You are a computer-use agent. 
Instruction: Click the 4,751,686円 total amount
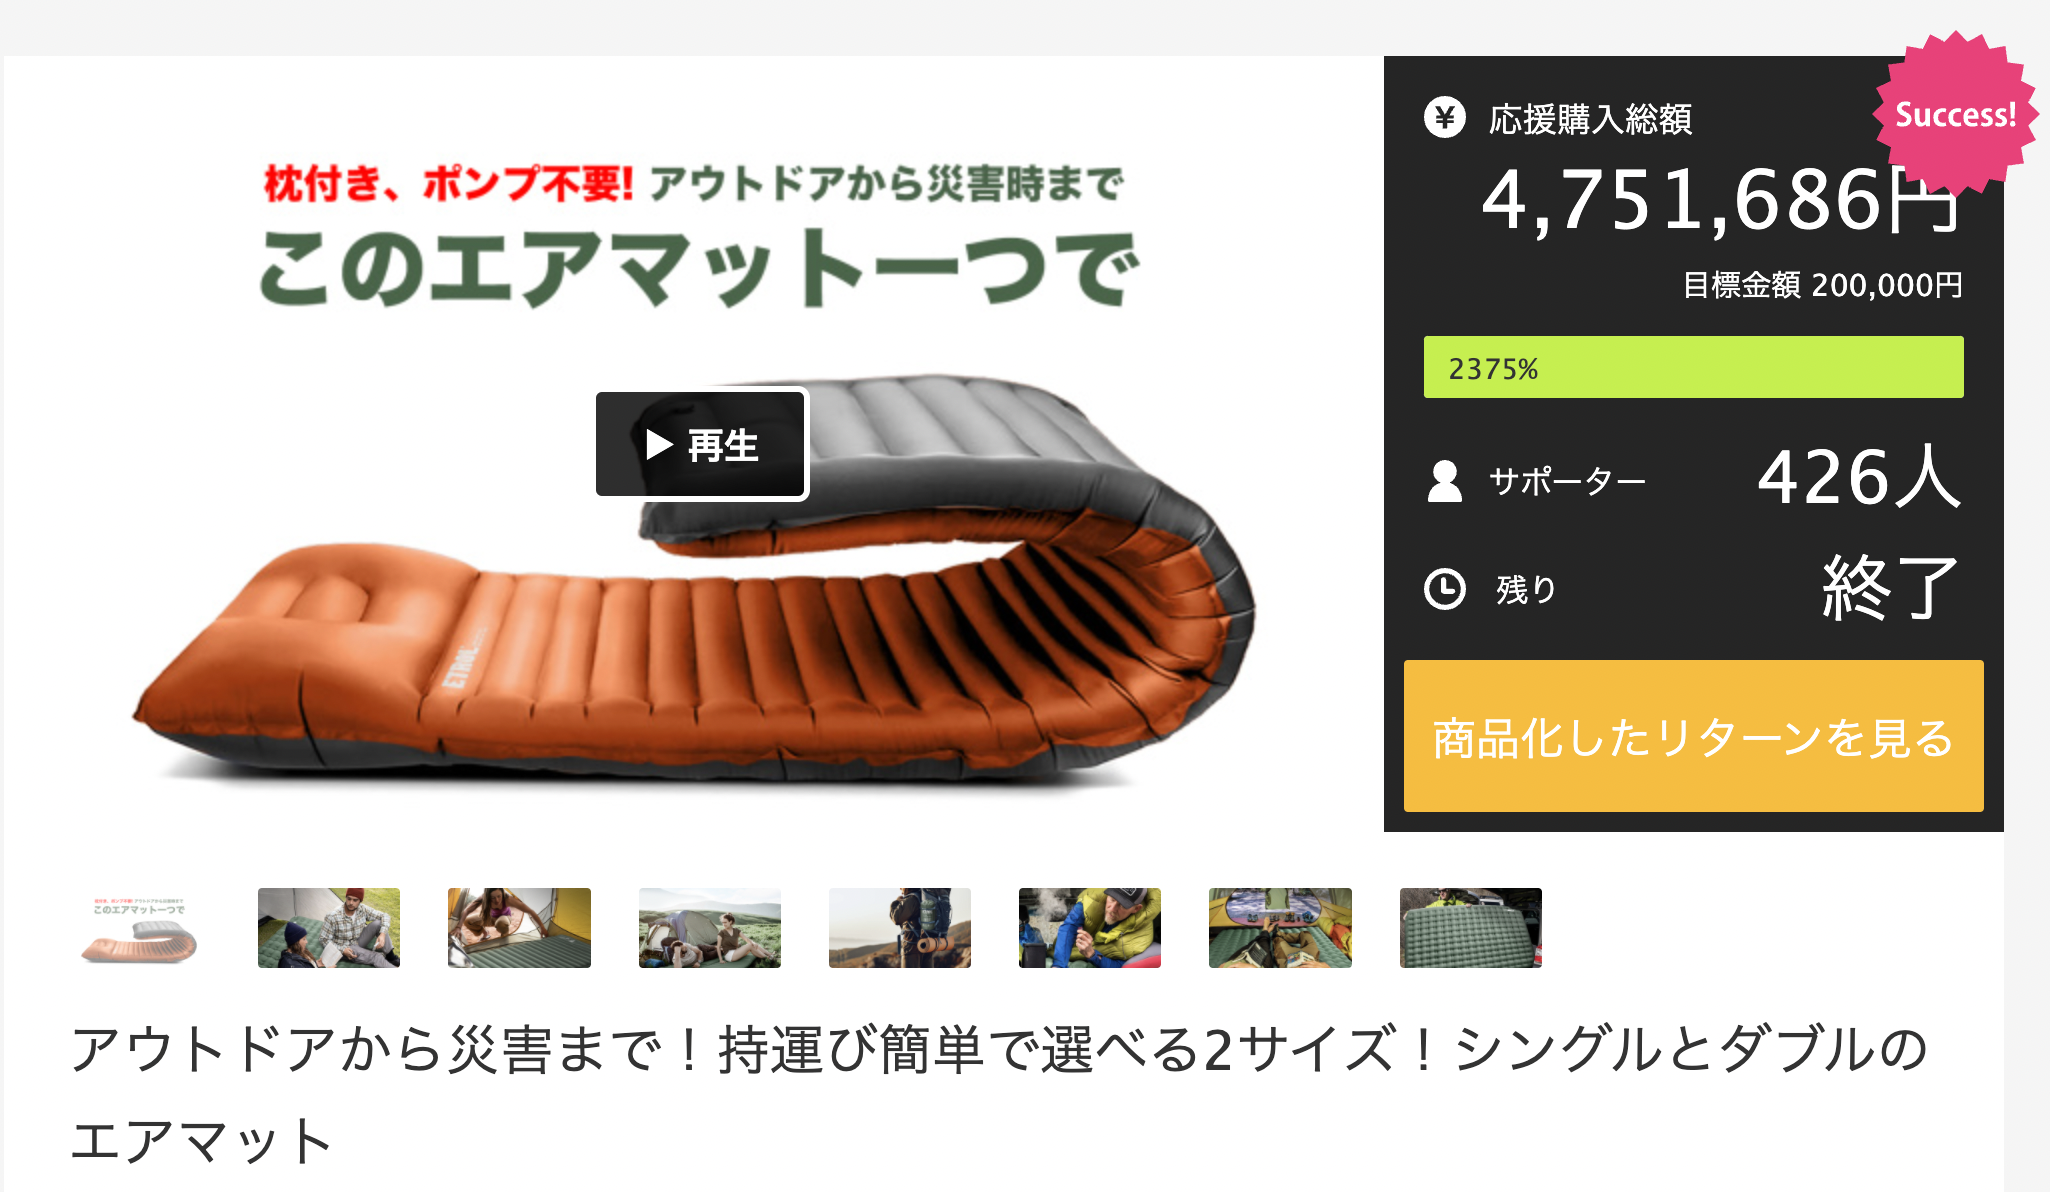click(x=1720, y=200)
